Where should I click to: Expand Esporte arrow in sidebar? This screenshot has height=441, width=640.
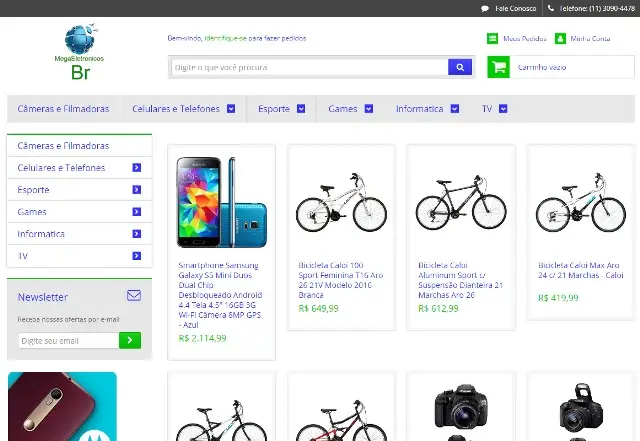pyautogui.click(x=137, y=190)
